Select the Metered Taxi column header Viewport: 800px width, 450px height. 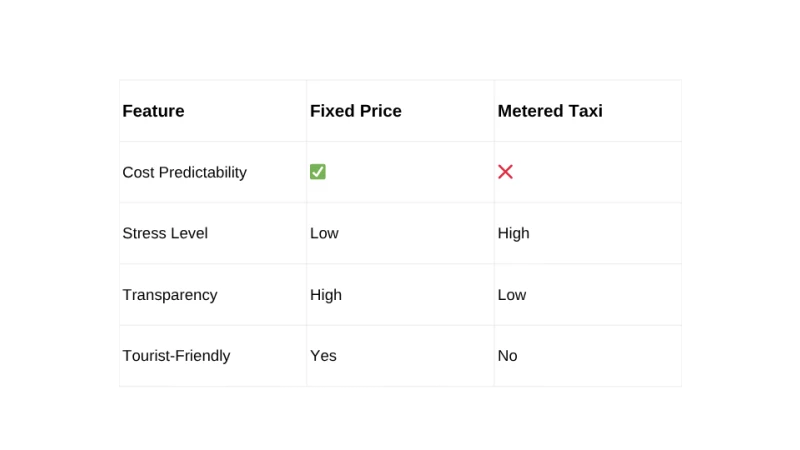point(550,111)
